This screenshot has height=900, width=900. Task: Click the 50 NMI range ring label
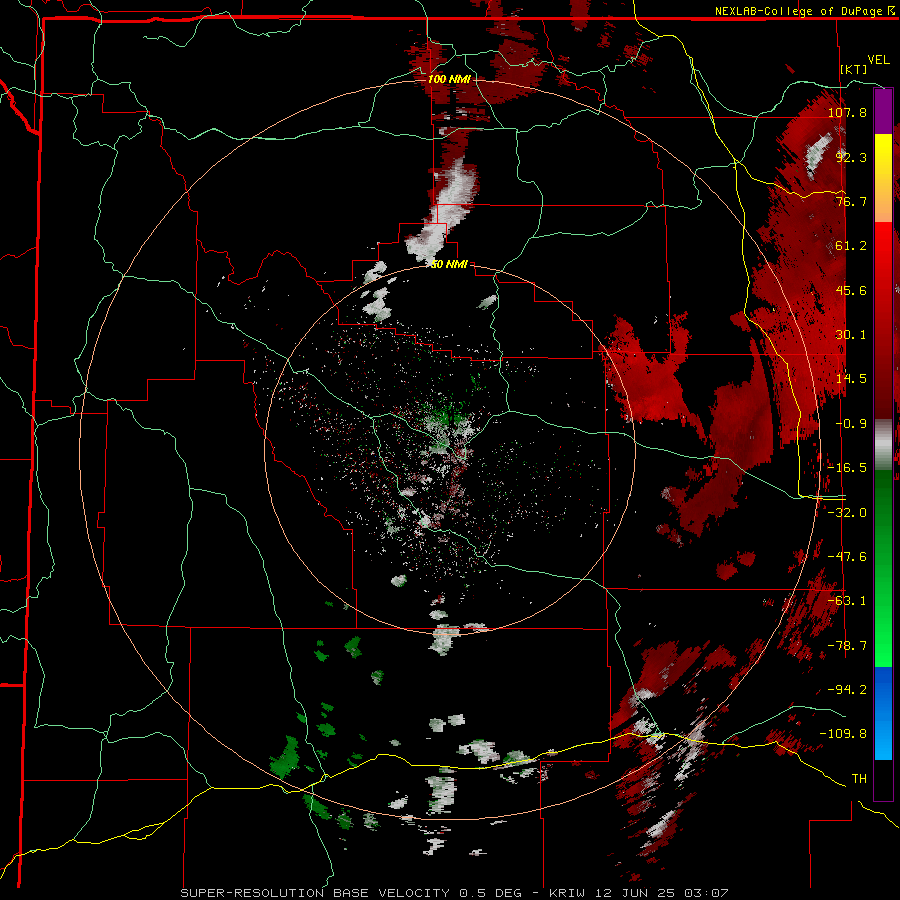point(449,265)
